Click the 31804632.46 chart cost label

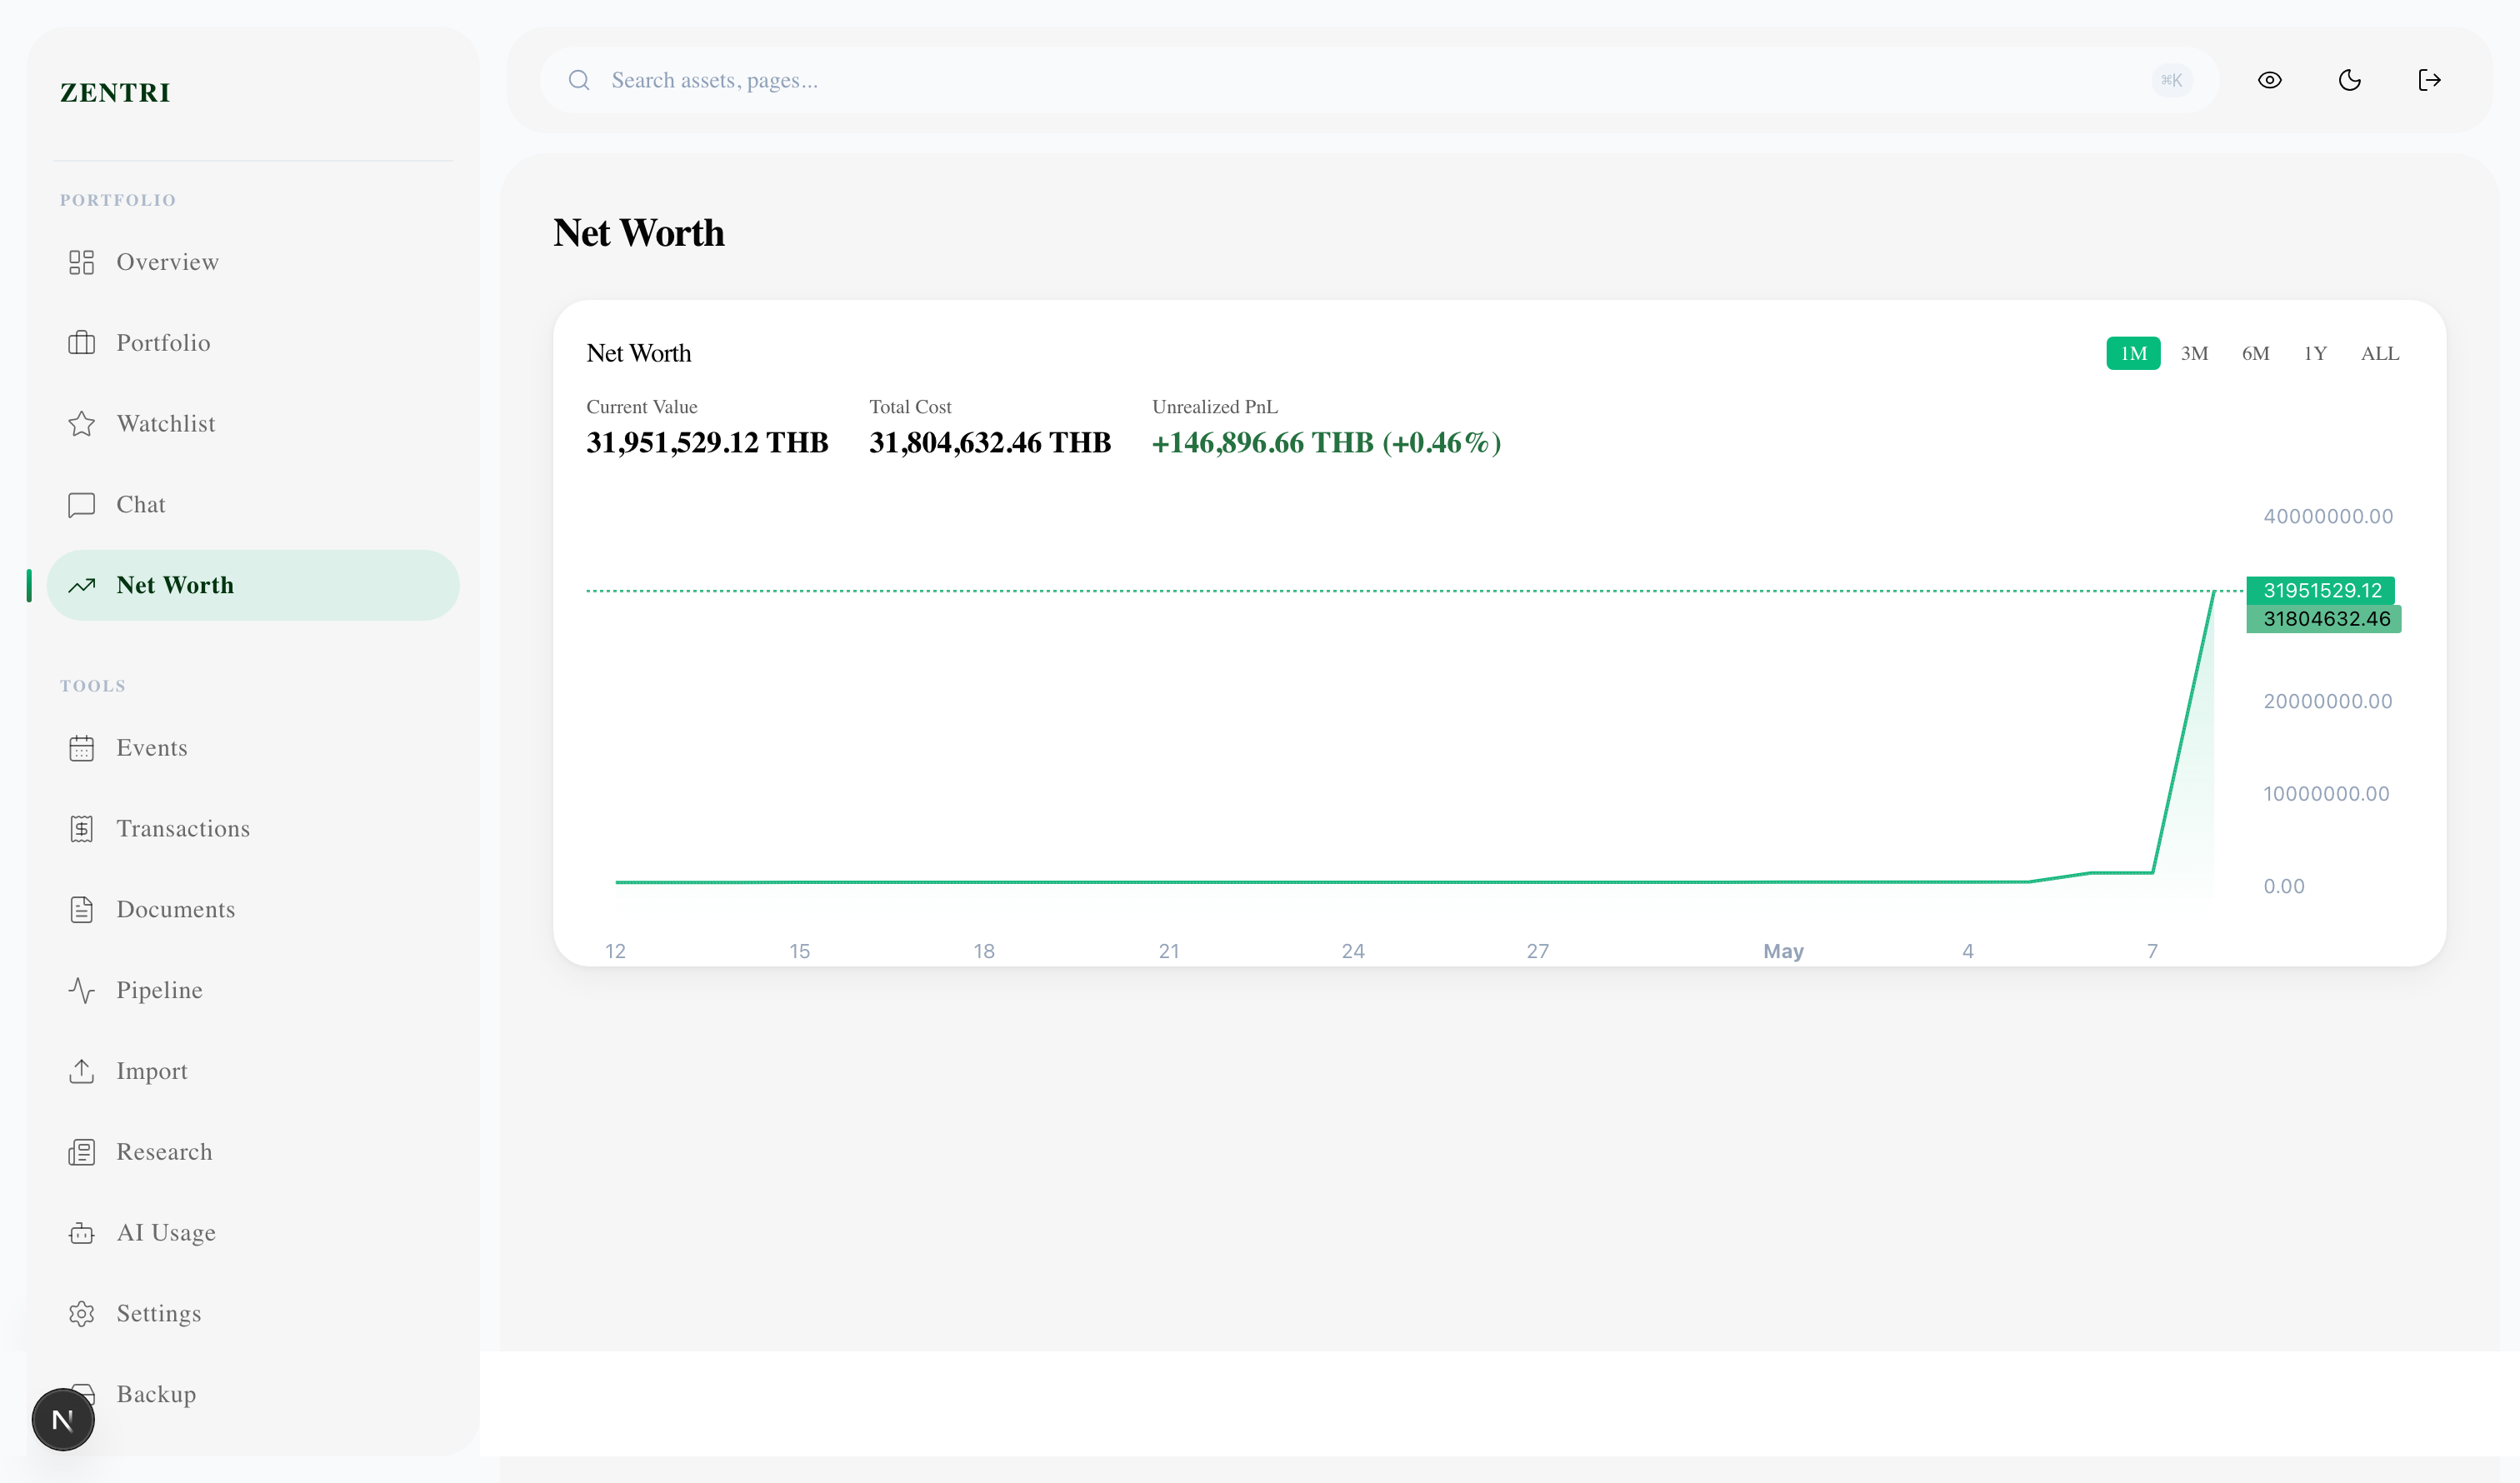(x=2325, y=619)
